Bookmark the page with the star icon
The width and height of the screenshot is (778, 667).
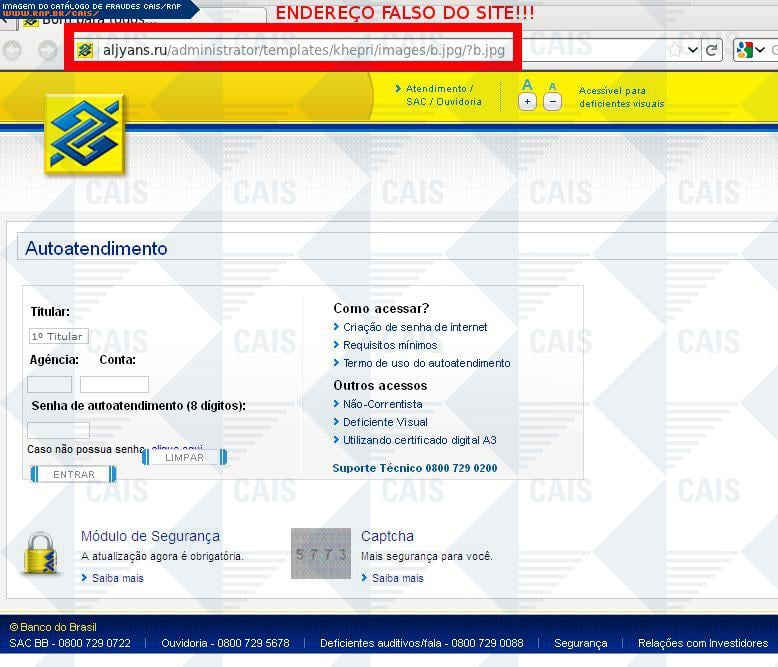pyautogui.click(x=675, y=50)
